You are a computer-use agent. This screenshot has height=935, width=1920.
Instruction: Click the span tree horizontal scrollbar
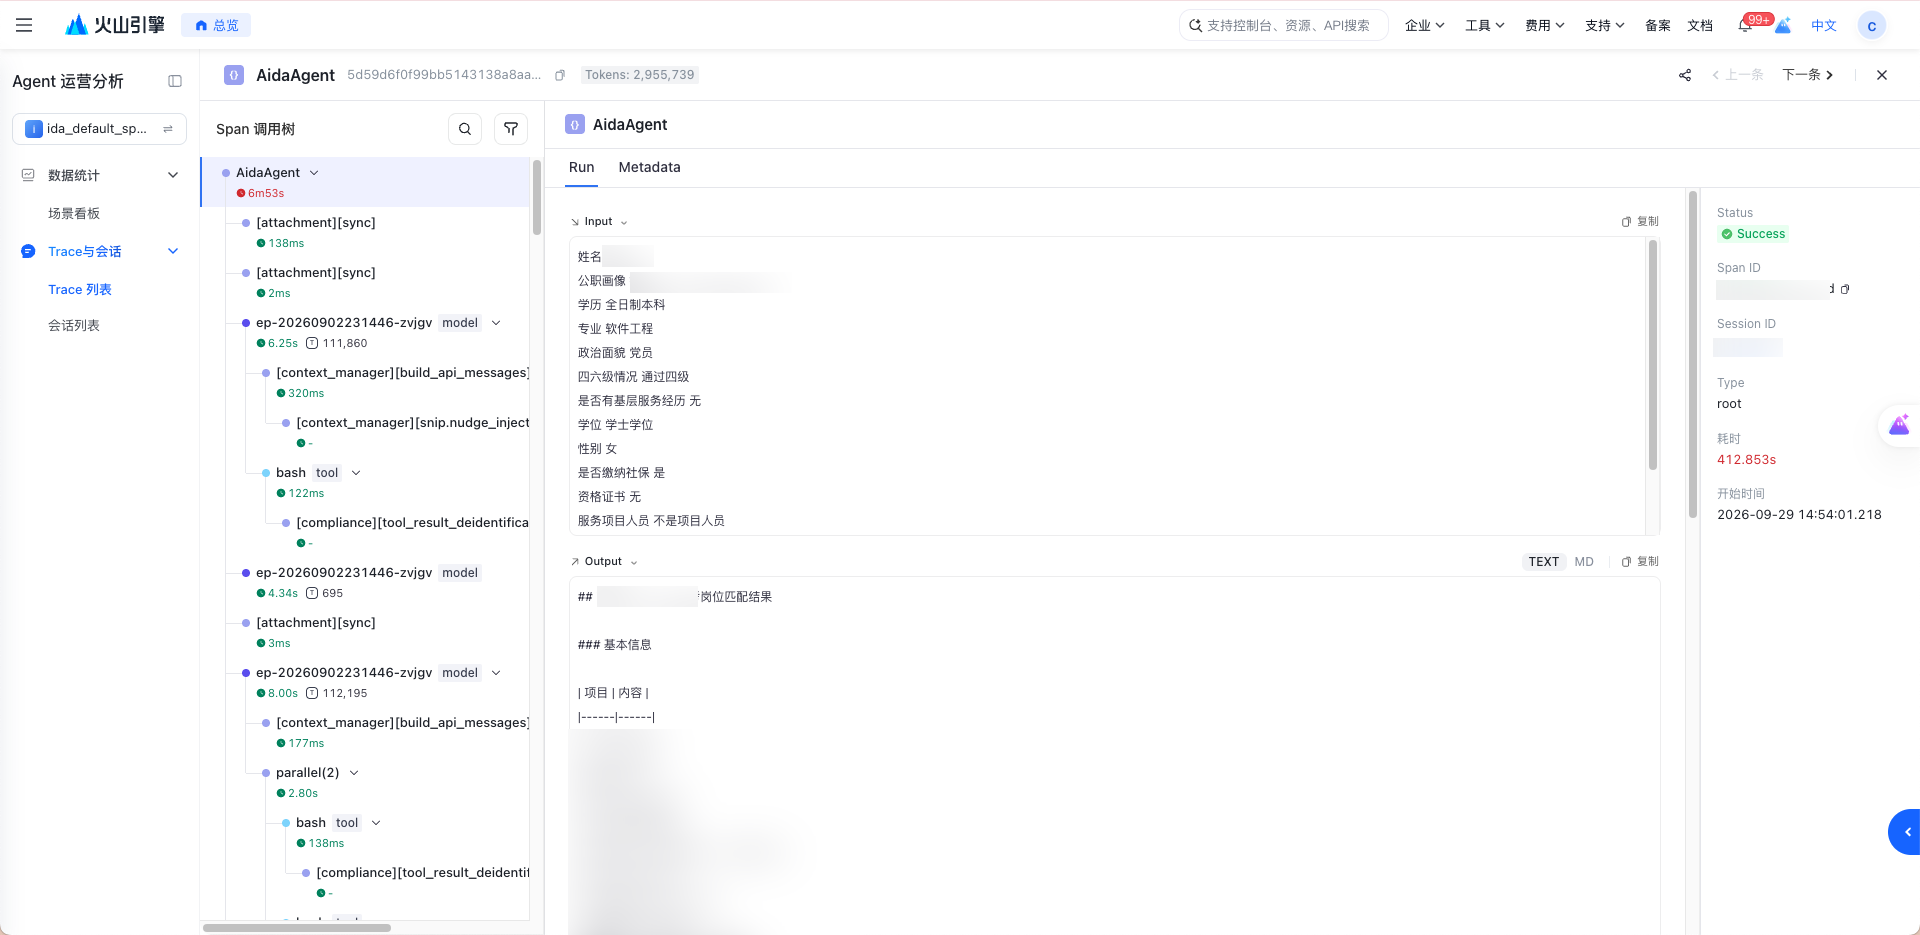pos(297,928)
